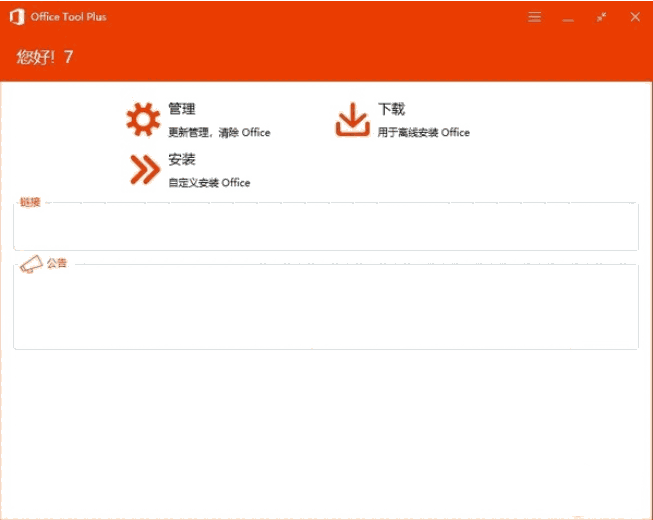This screenshot has width=653, height=520.
Task: Shrink window with the compact-mode arrows icon
Action: [x=601, y=17]
